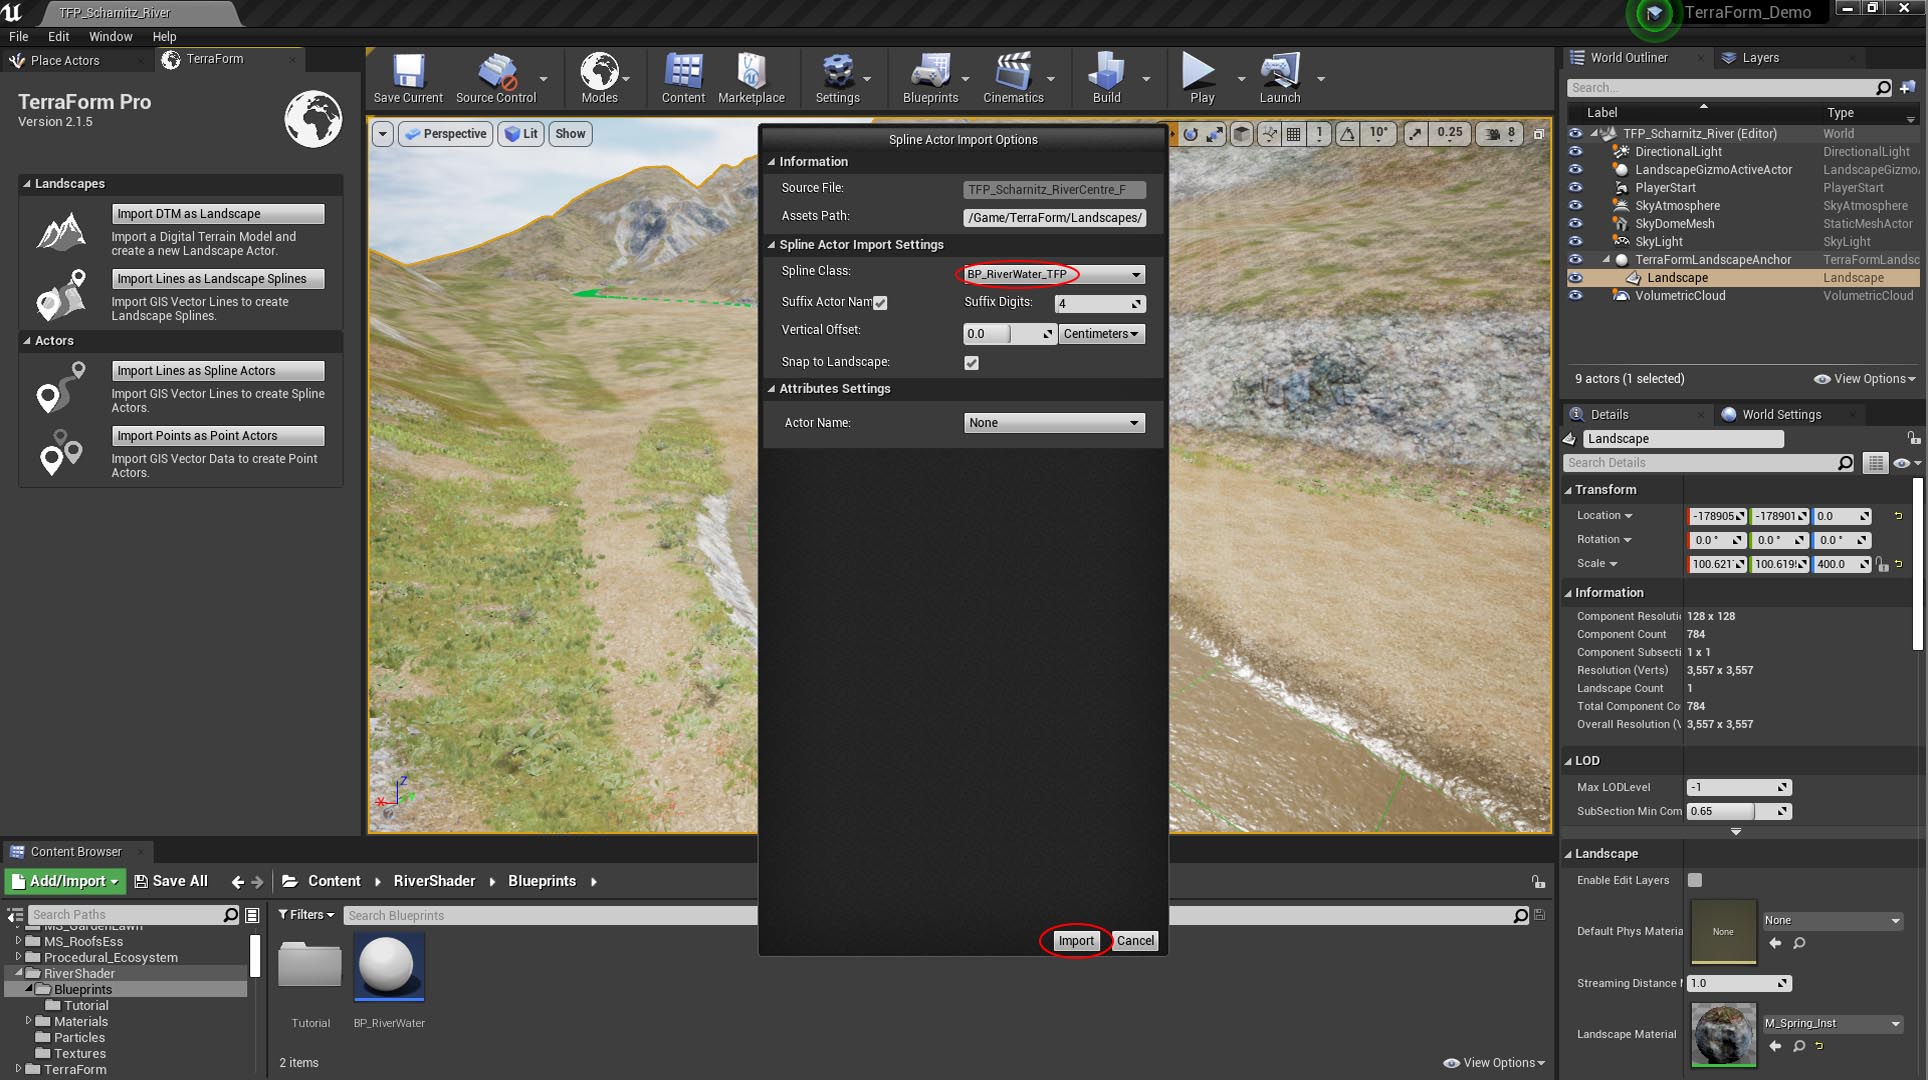Screen dimensions: 1928x1080
Task: Click the Spline Actors pin icon
Action: (61, 388)
